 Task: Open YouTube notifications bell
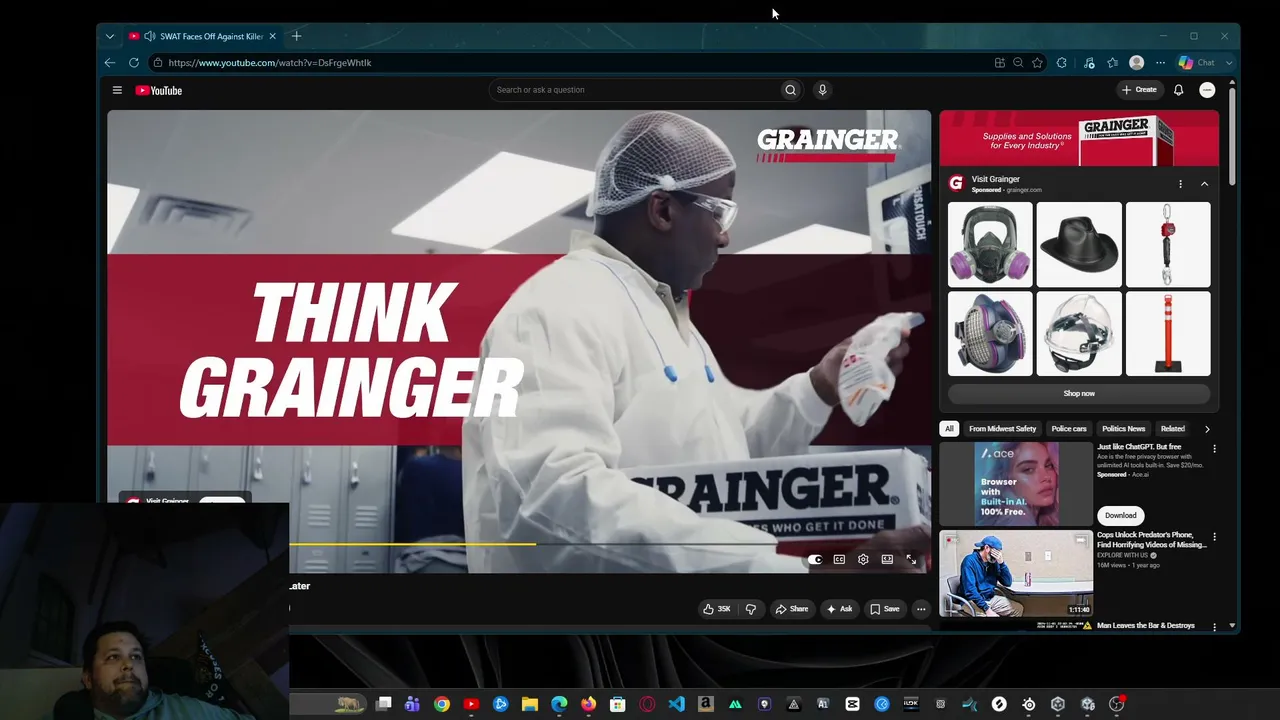pyautogui.click(x=1178, y=90)
